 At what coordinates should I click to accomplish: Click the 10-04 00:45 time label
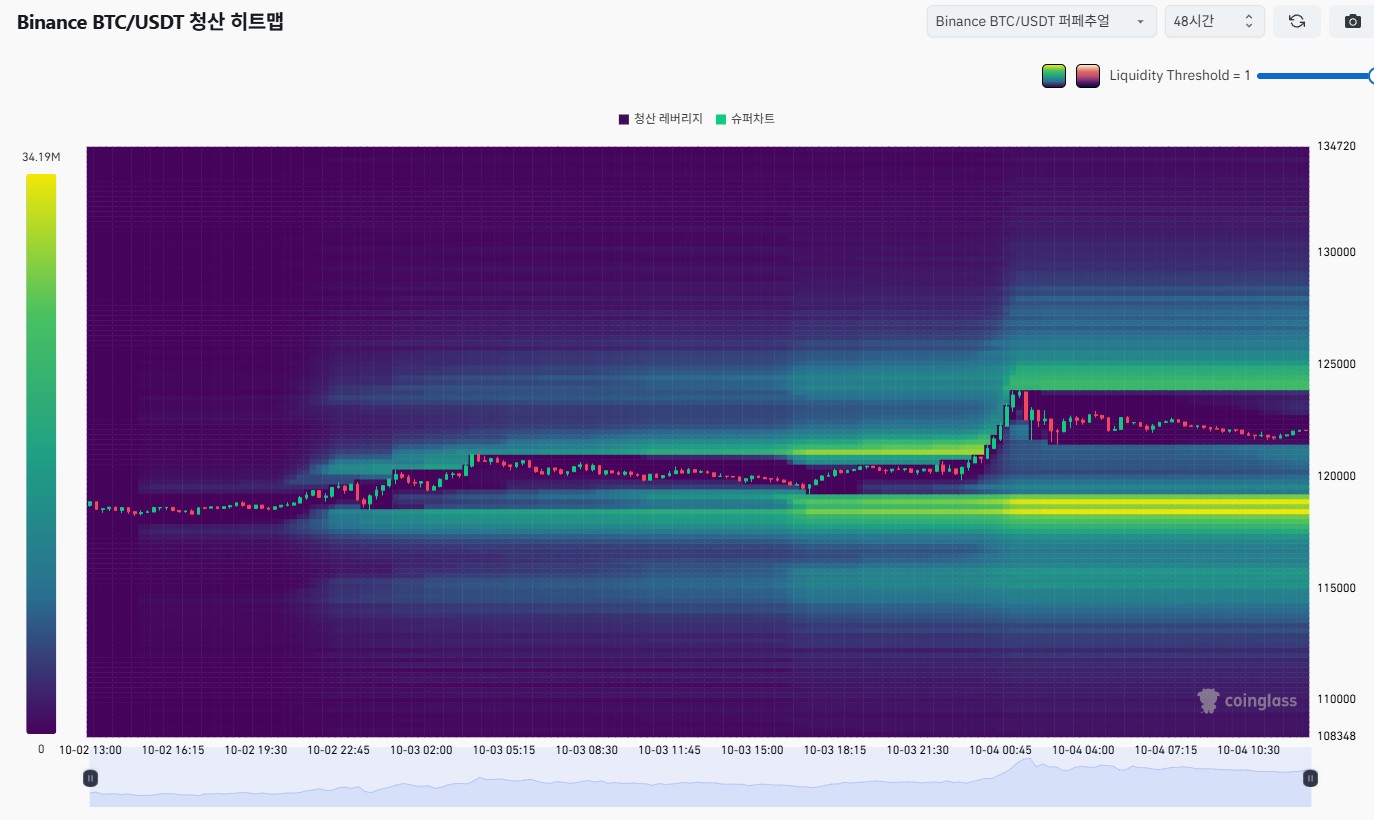(x=1000, y=749)
